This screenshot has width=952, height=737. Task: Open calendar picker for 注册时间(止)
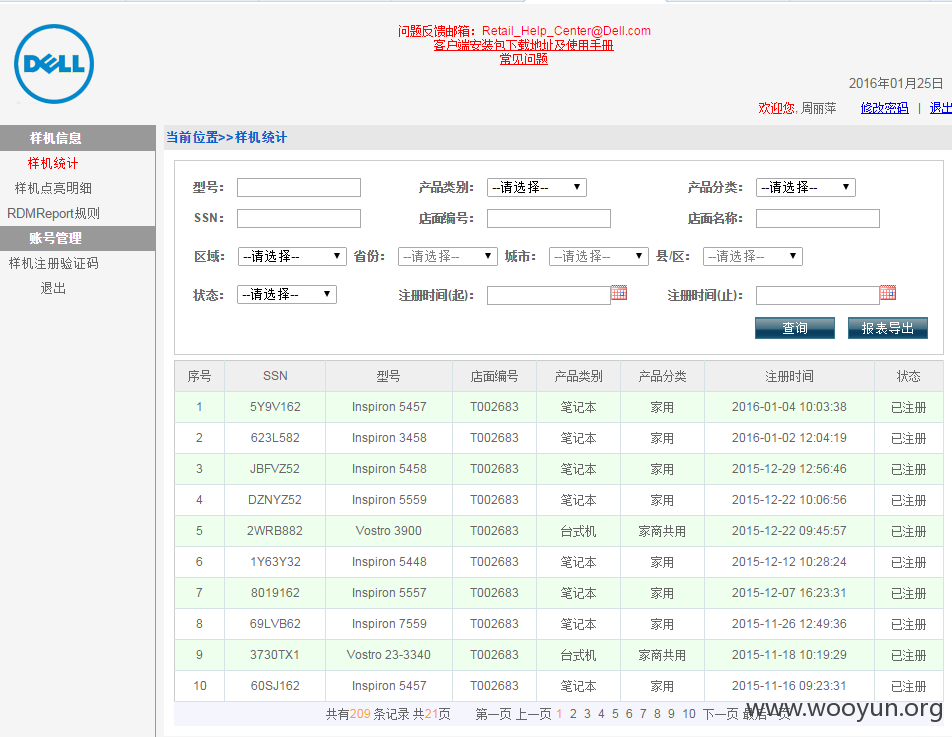pyautogui.click(x=888, y=293)
